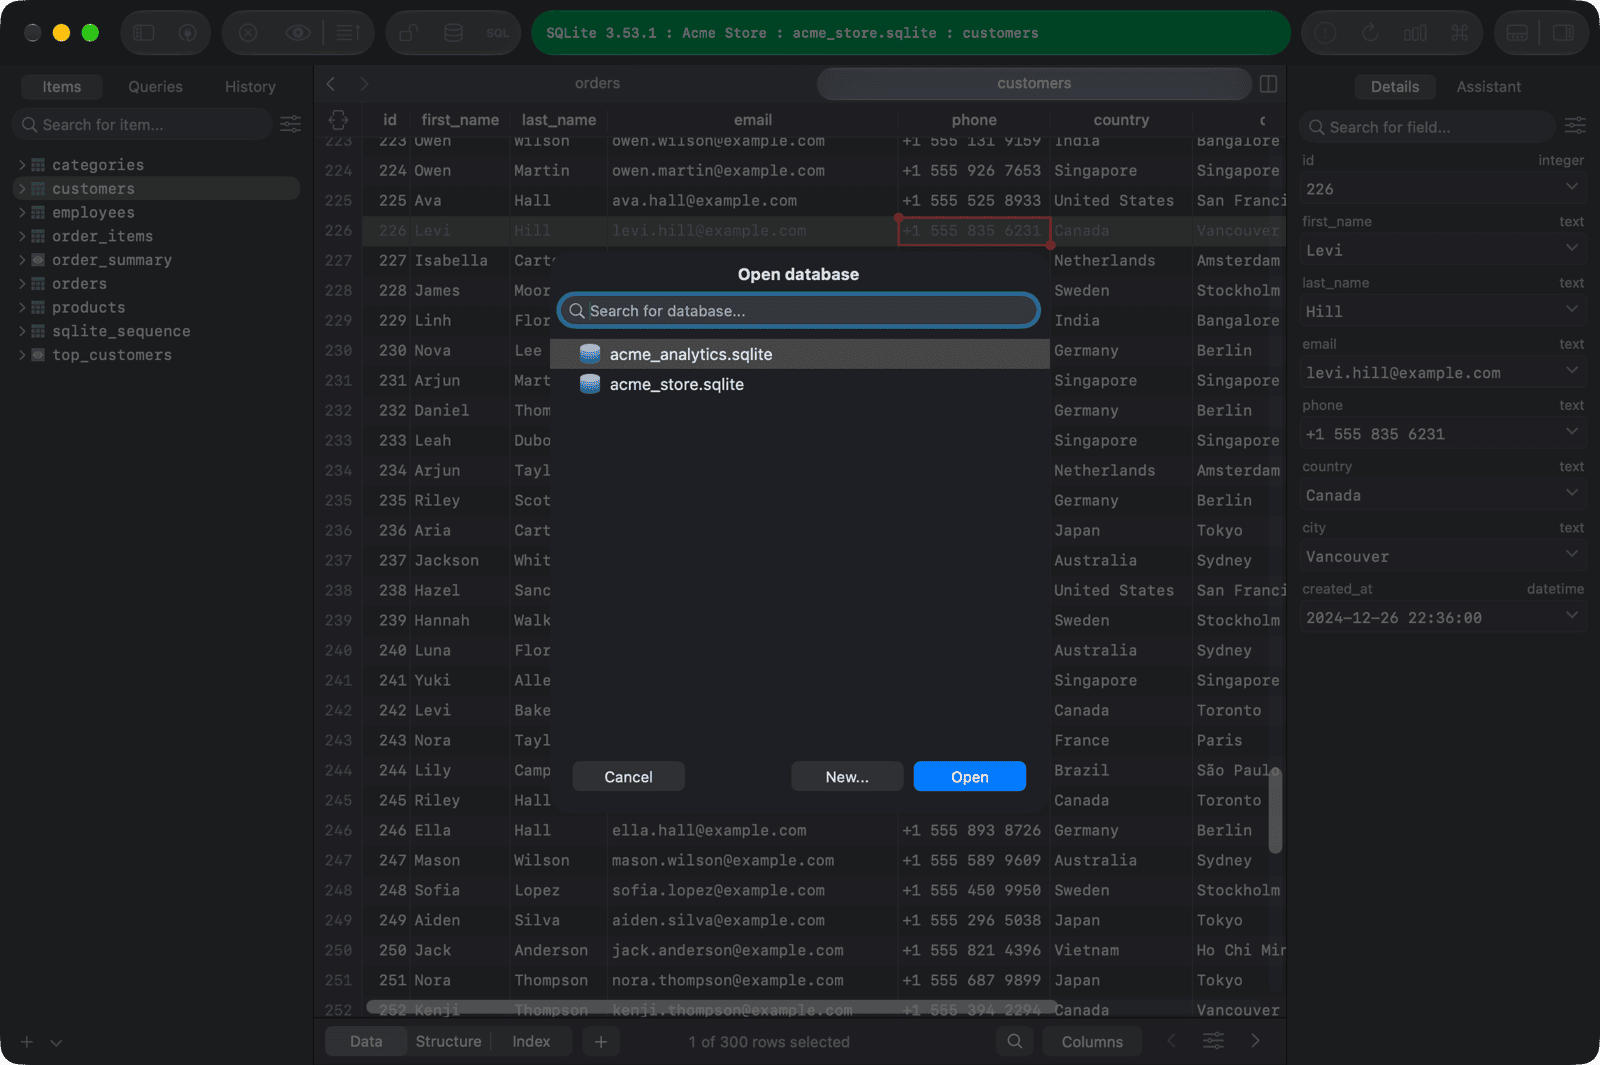Open pagination settings sliders icon in bottom bar

(1213, 1041)
